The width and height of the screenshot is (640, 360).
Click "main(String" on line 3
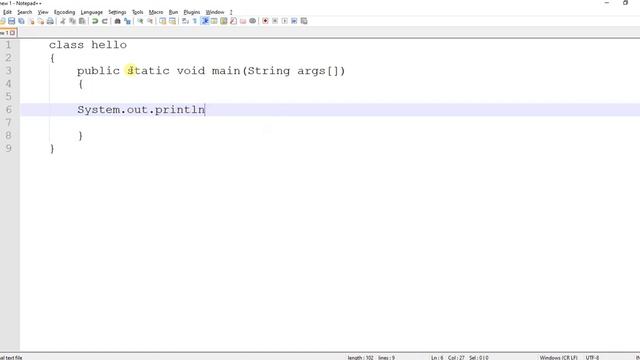251,71
